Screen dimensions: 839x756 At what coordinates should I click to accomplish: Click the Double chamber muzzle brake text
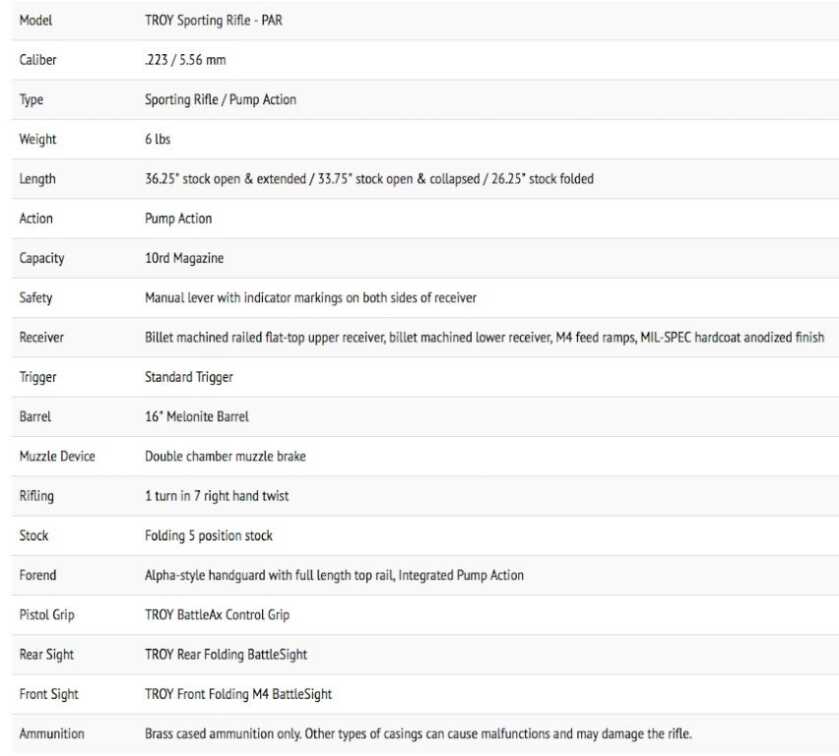pyautogui.click(x=225, y=456)
